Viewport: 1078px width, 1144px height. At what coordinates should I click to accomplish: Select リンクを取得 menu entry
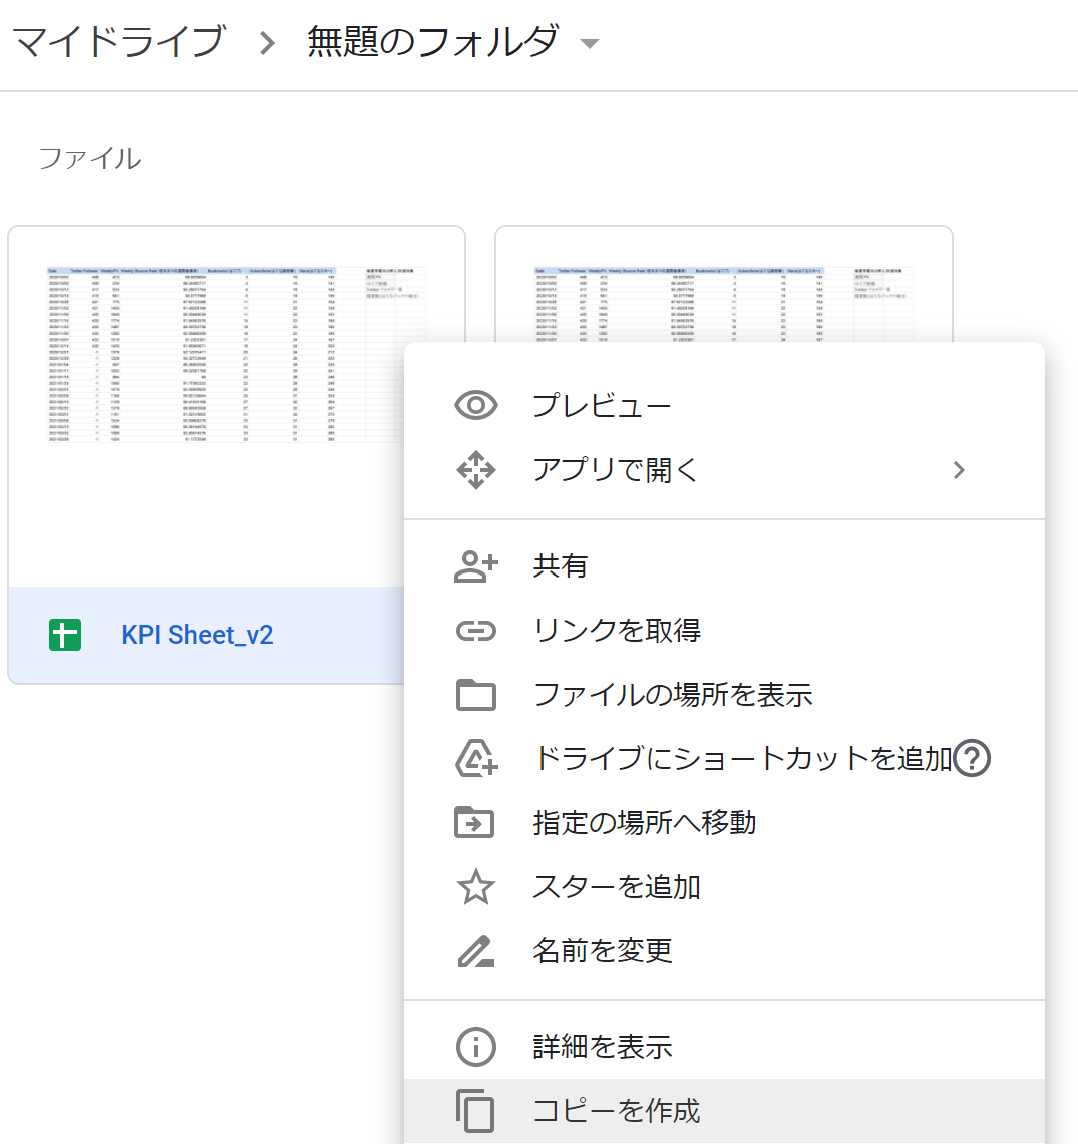(x=724, y=630)
